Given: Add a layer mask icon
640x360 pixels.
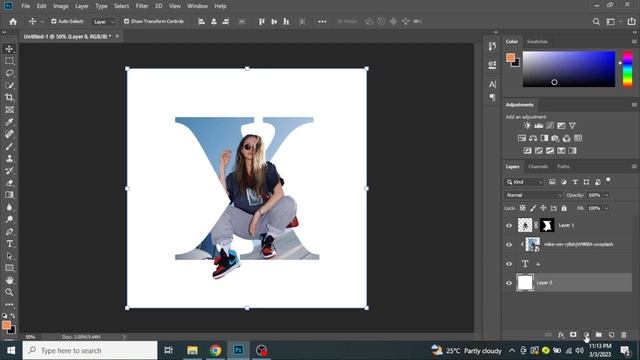Looking at the screenshot, I should [x=573, y=335].
